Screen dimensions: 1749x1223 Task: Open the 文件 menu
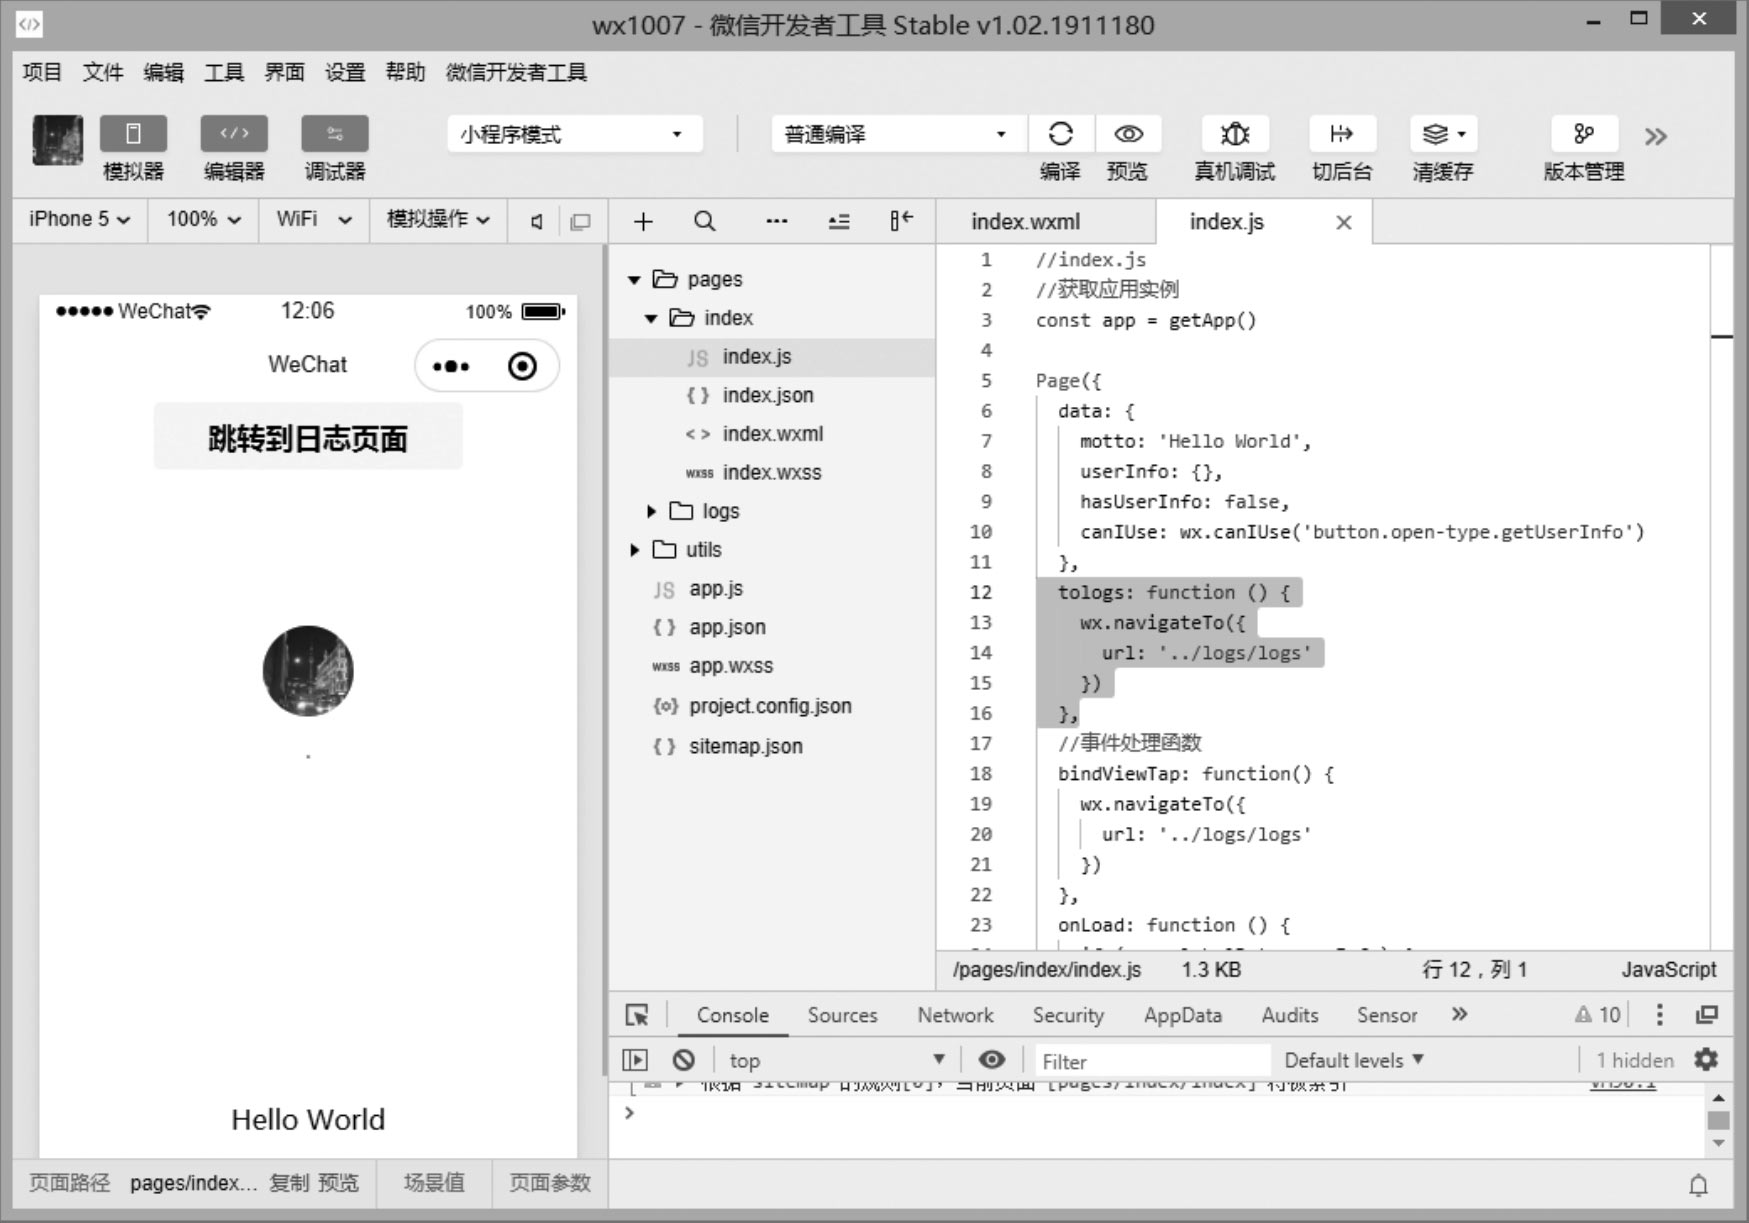click(103, 72)
